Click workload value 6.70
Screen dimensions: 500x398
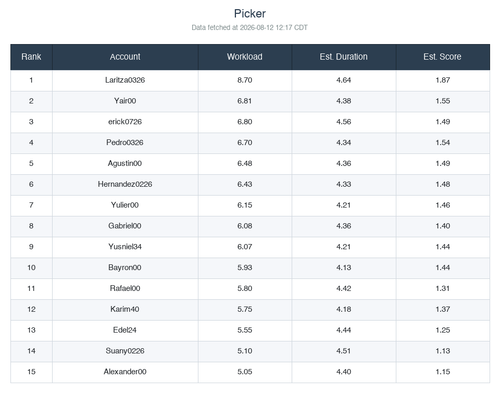tap(245, 143)
